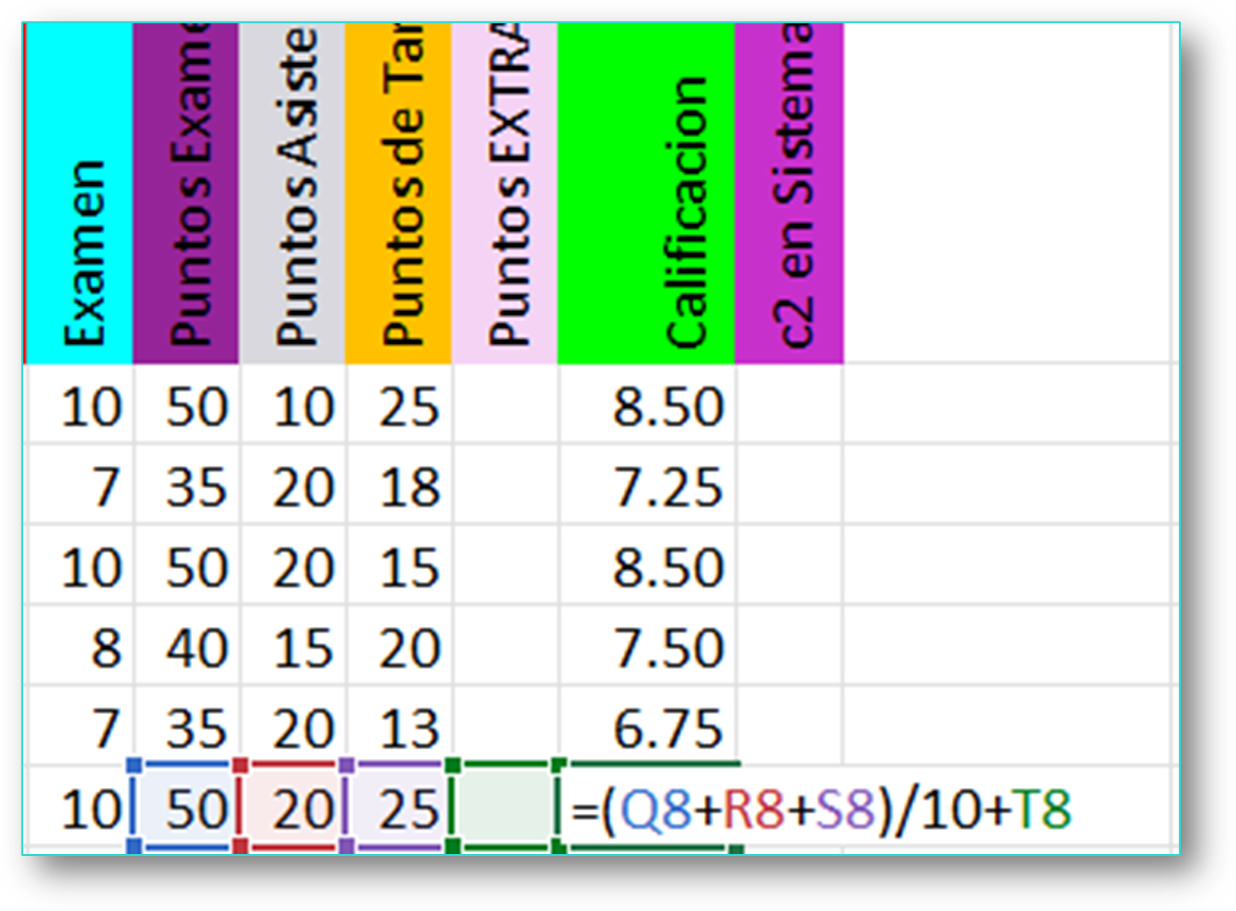The height and width of the screenshot is (911, 1236).
Task: Click the magenta c2 en Sistema header
Action: 789,195
